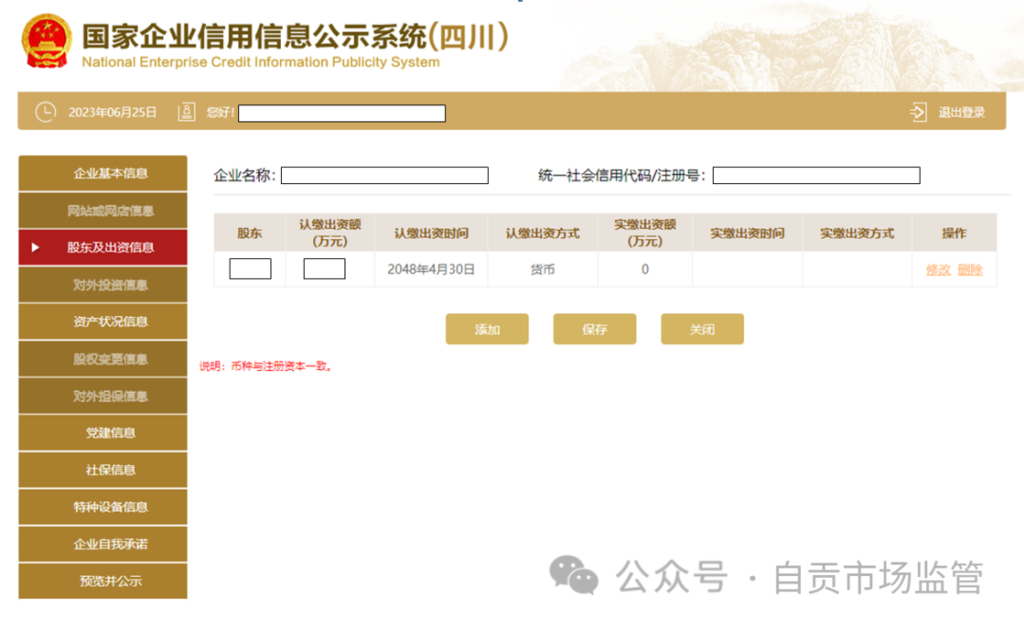This screenshot has width=1024, height=631.
Task: Click the clock icon beside the date
Action: (46, 112)
